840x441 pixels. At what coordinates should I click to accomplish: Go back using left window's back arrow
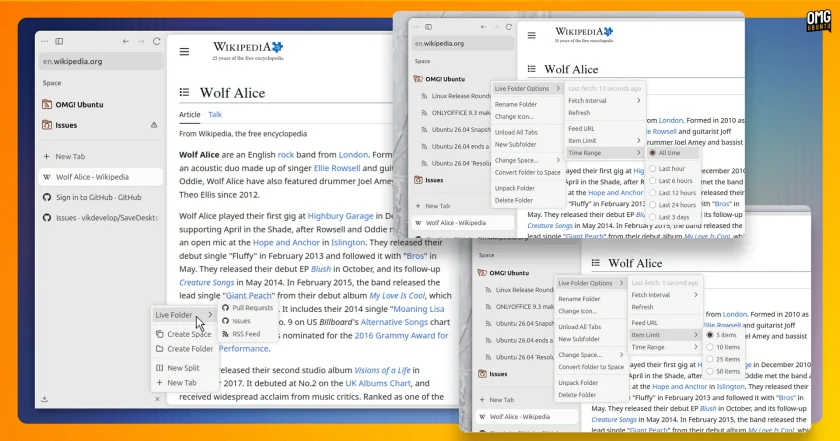(126, 41)
